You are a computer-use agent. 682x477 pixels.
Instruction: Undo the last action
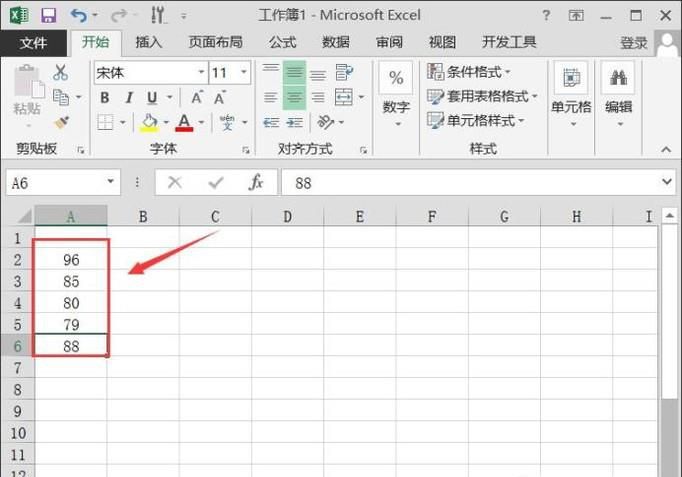tap(79, 16)
